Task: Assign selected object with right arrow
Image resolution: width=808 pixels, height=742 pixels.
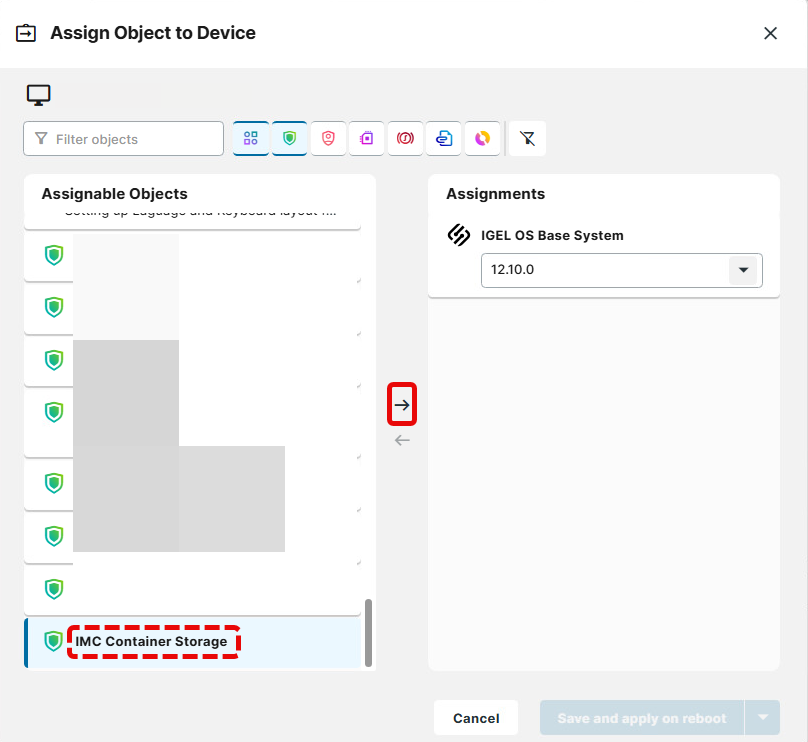Action: tap(402, 404)
